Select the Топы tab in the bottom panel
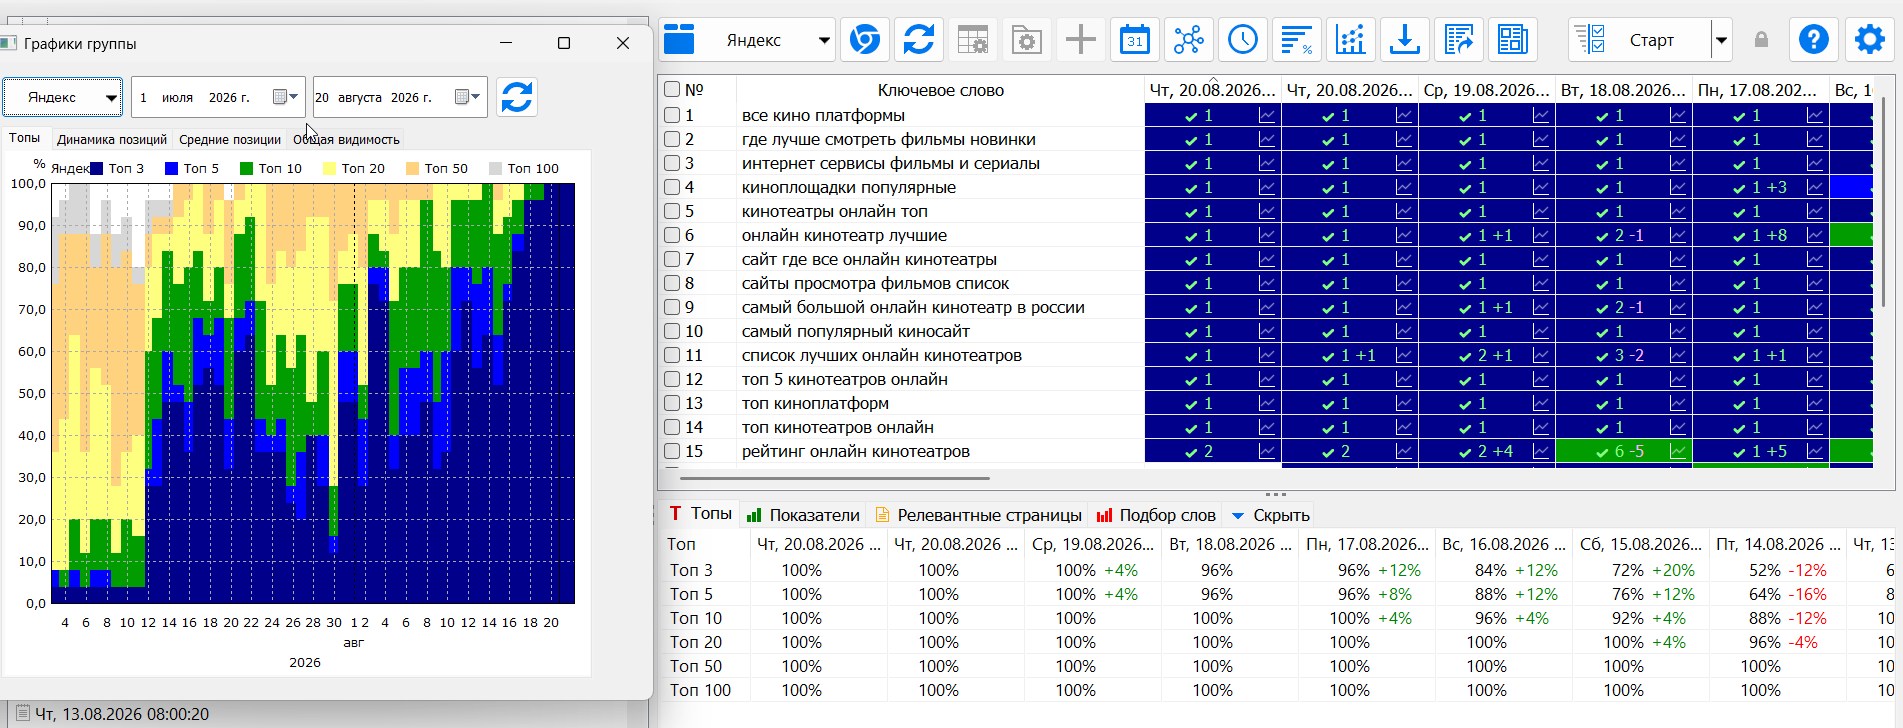 (x=700, y=514)
